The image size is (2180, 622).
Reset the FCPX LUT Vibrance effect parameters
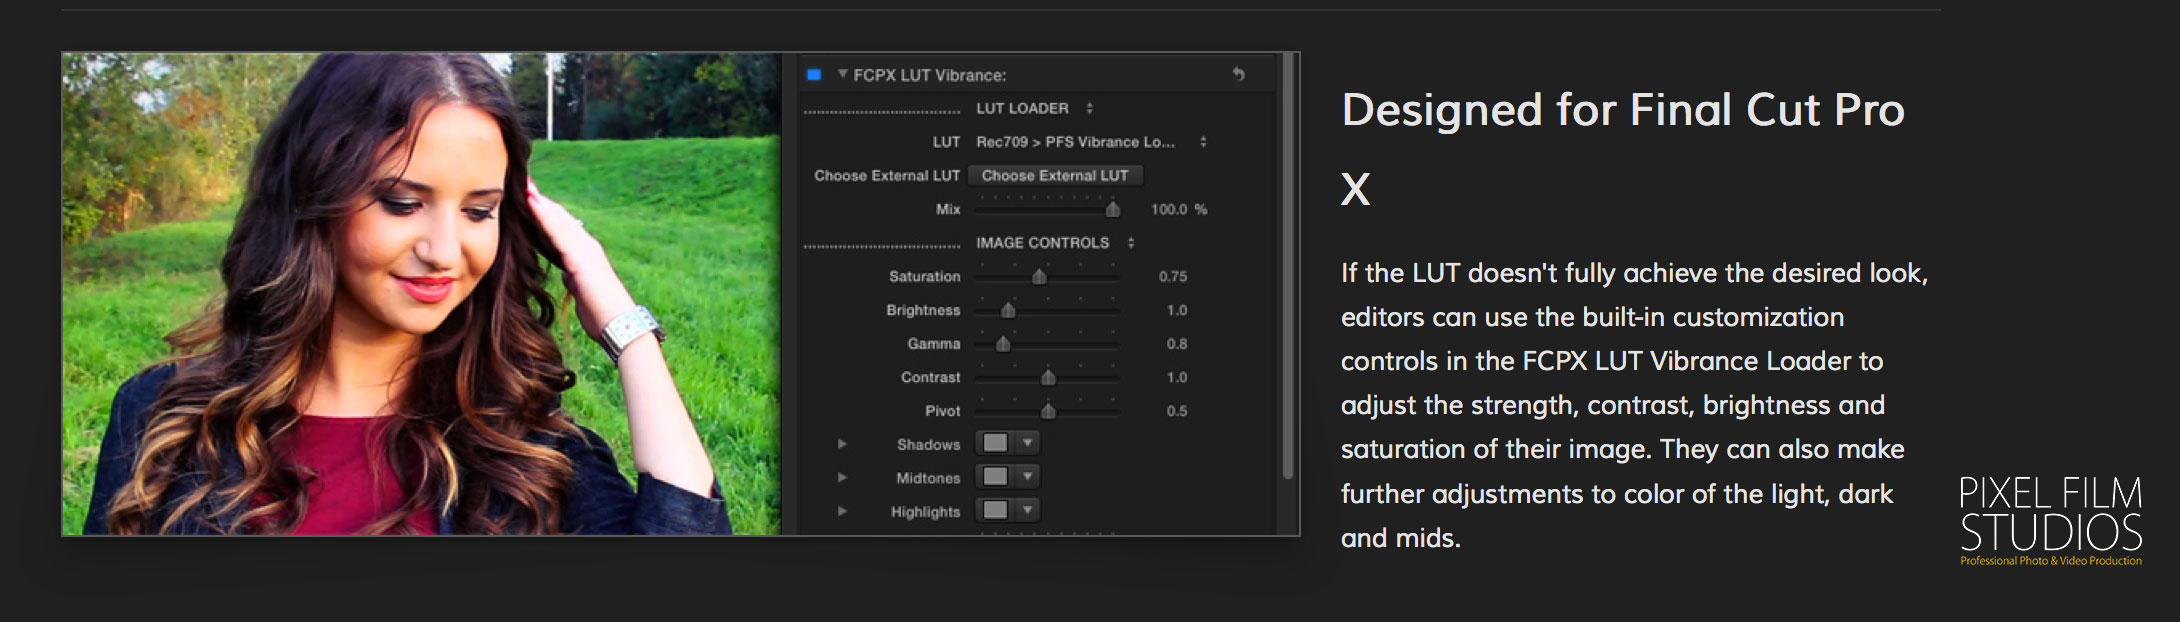tap(1238, 74)
